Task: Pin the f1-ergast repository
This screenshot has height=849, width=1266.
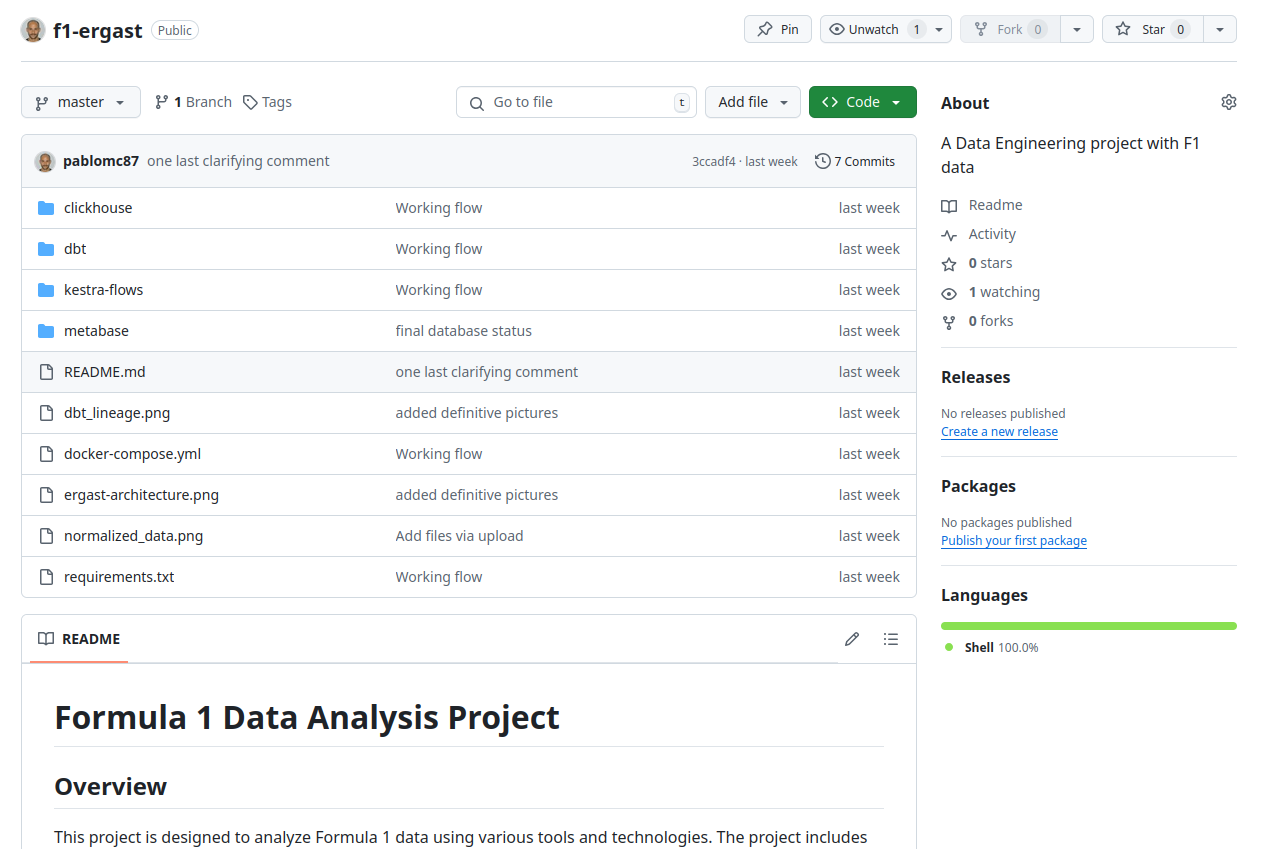Action: coord(778,29)
